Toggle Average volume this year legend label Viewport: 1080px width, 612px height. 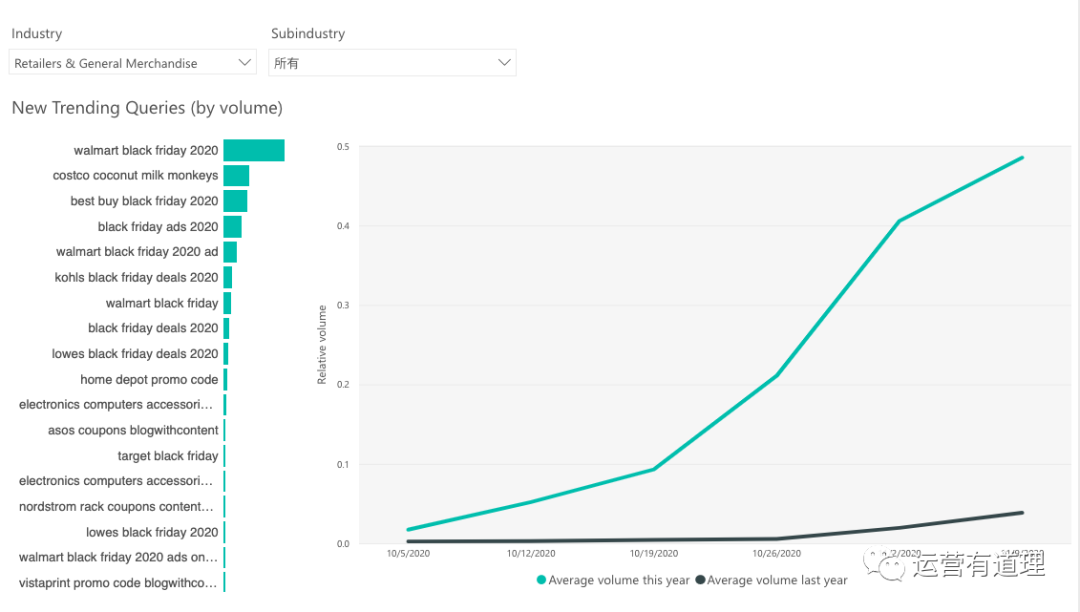click(619, 580)
